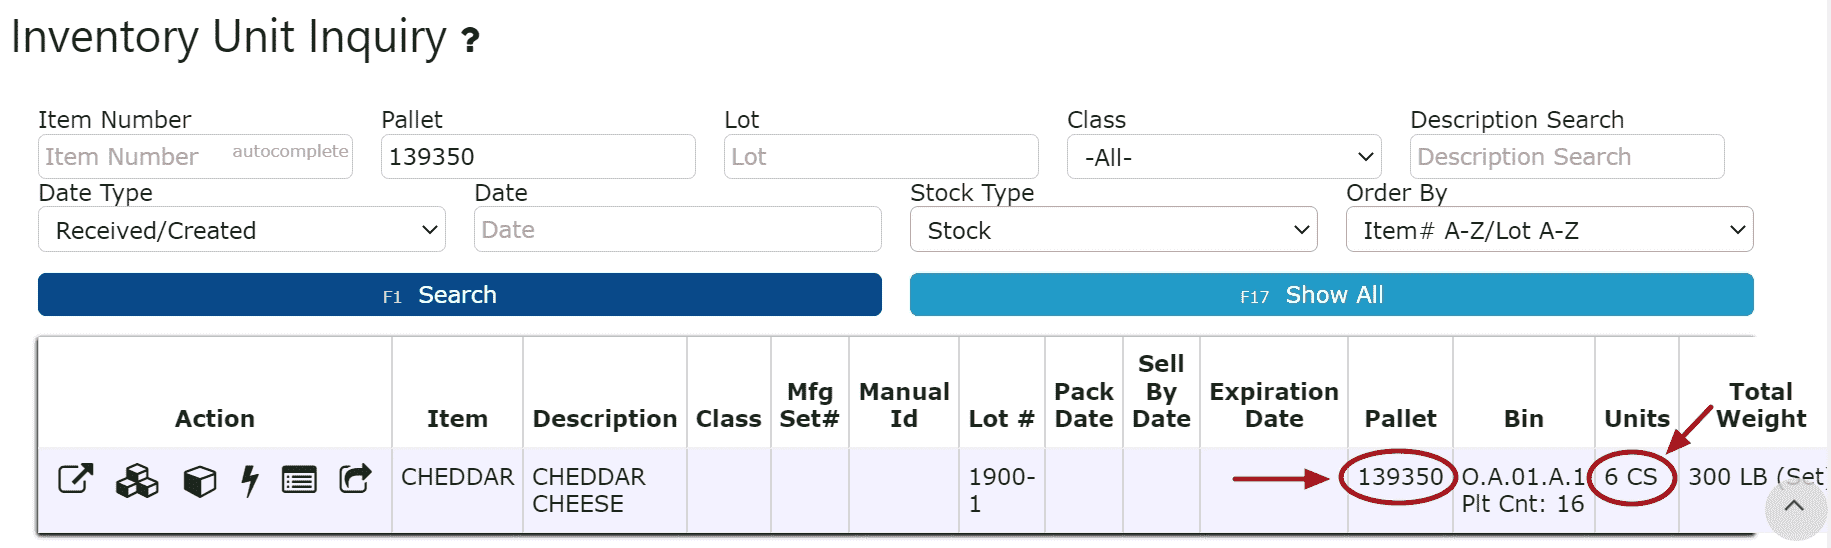Viewport: 1831px width, 548px height.
Task: Click the lightning bolt action icon
Action: pyautogui.click(x=250, y=481)
